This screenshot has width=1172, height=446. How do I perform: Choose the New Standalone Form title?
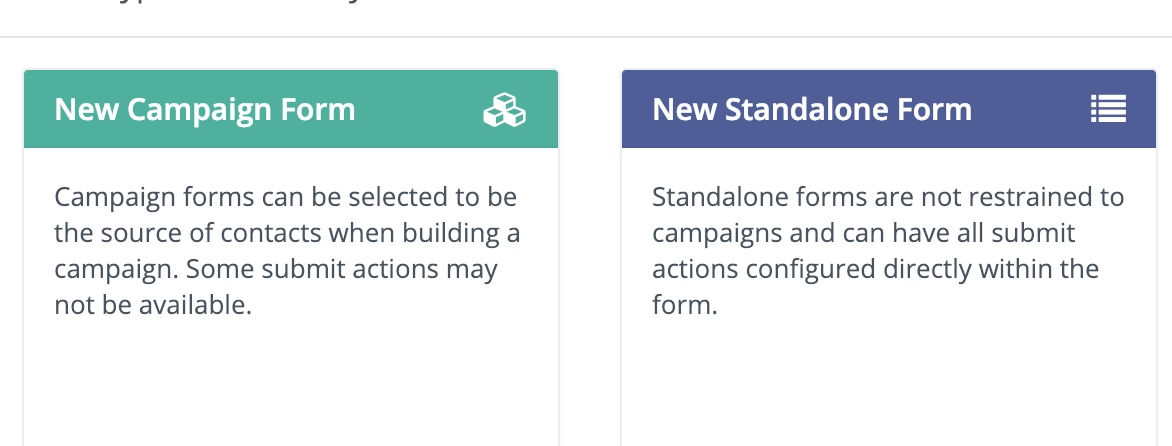tap(812, 110)
